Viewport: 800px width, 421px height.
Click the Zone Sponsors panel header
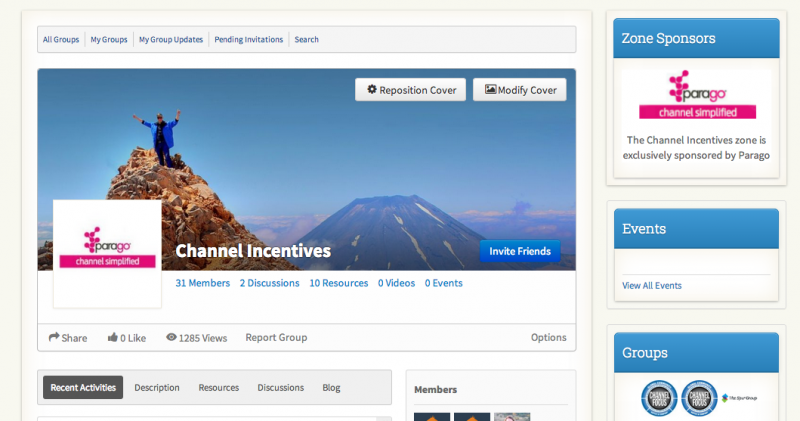[x=696, y=38]
